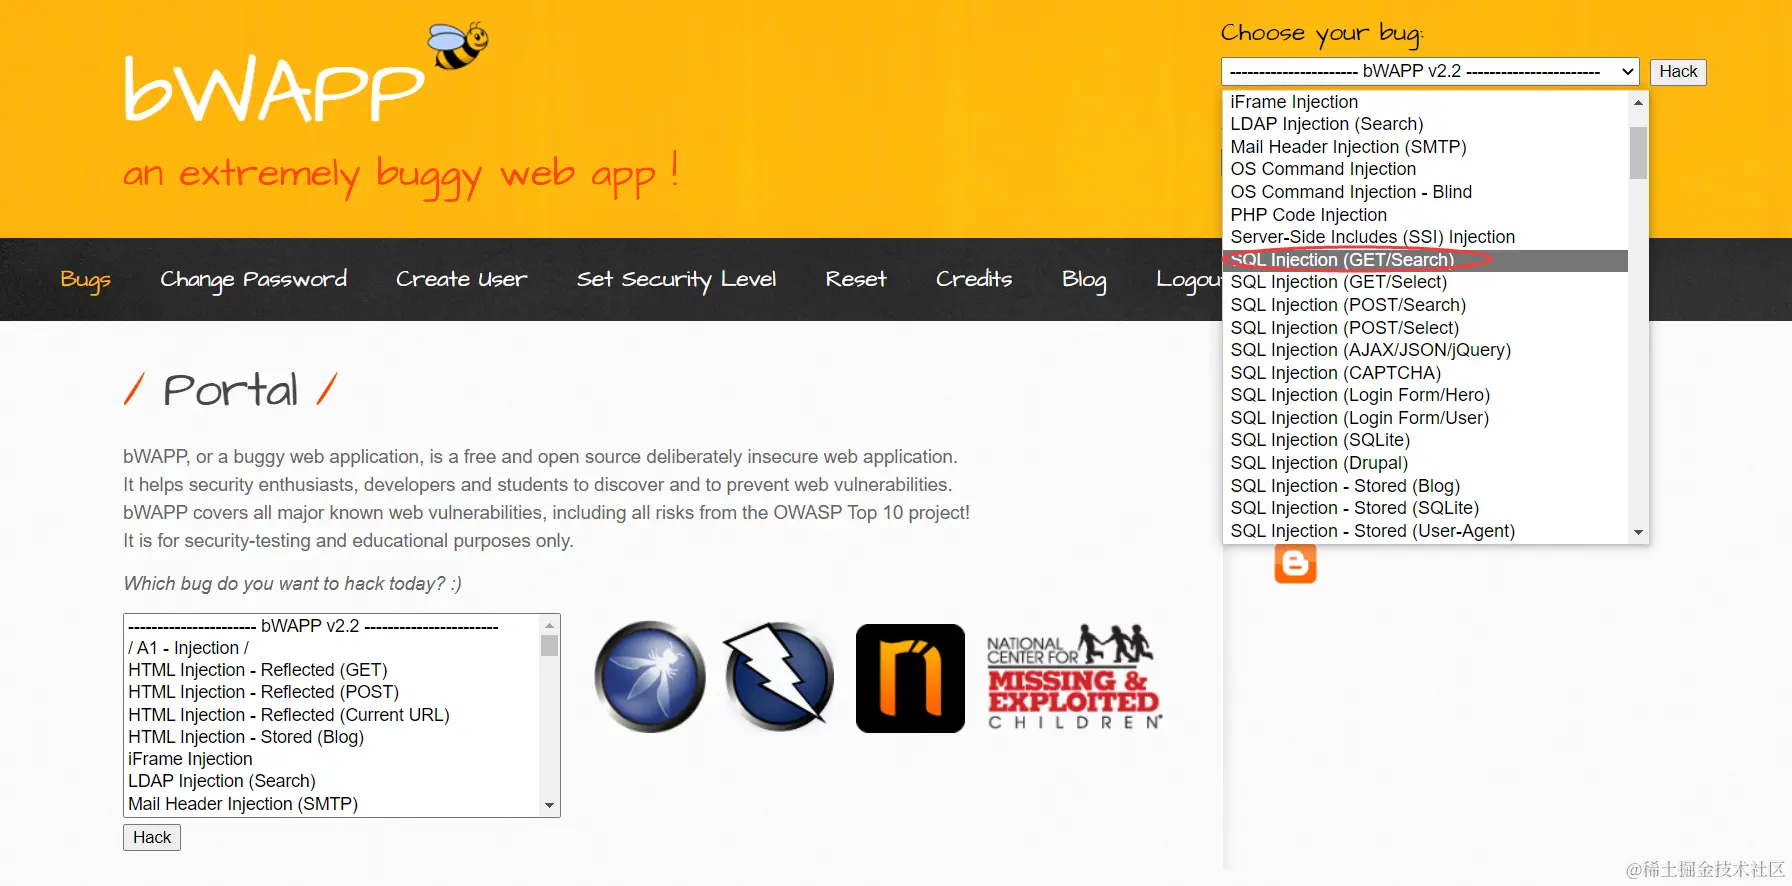Open the Blogger icon link
This screenshot has width=1792, height=886.
point(1295,564)
